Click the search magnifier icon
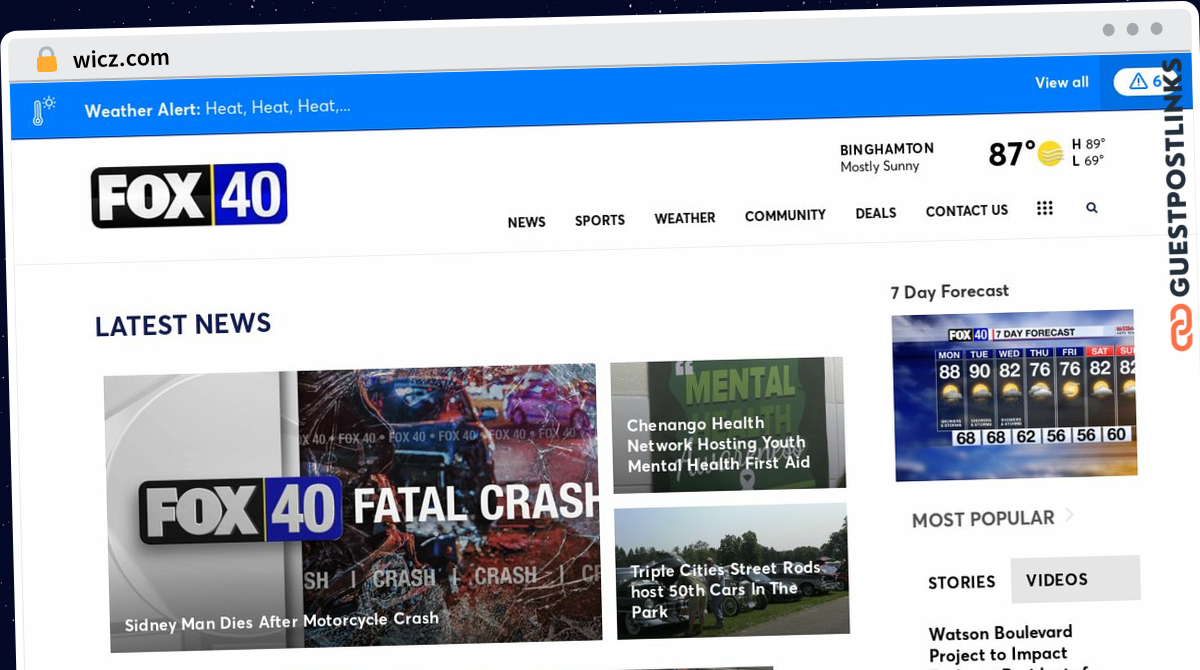The width and height of the screenshot is (1200, 670). coord(1092,208)
